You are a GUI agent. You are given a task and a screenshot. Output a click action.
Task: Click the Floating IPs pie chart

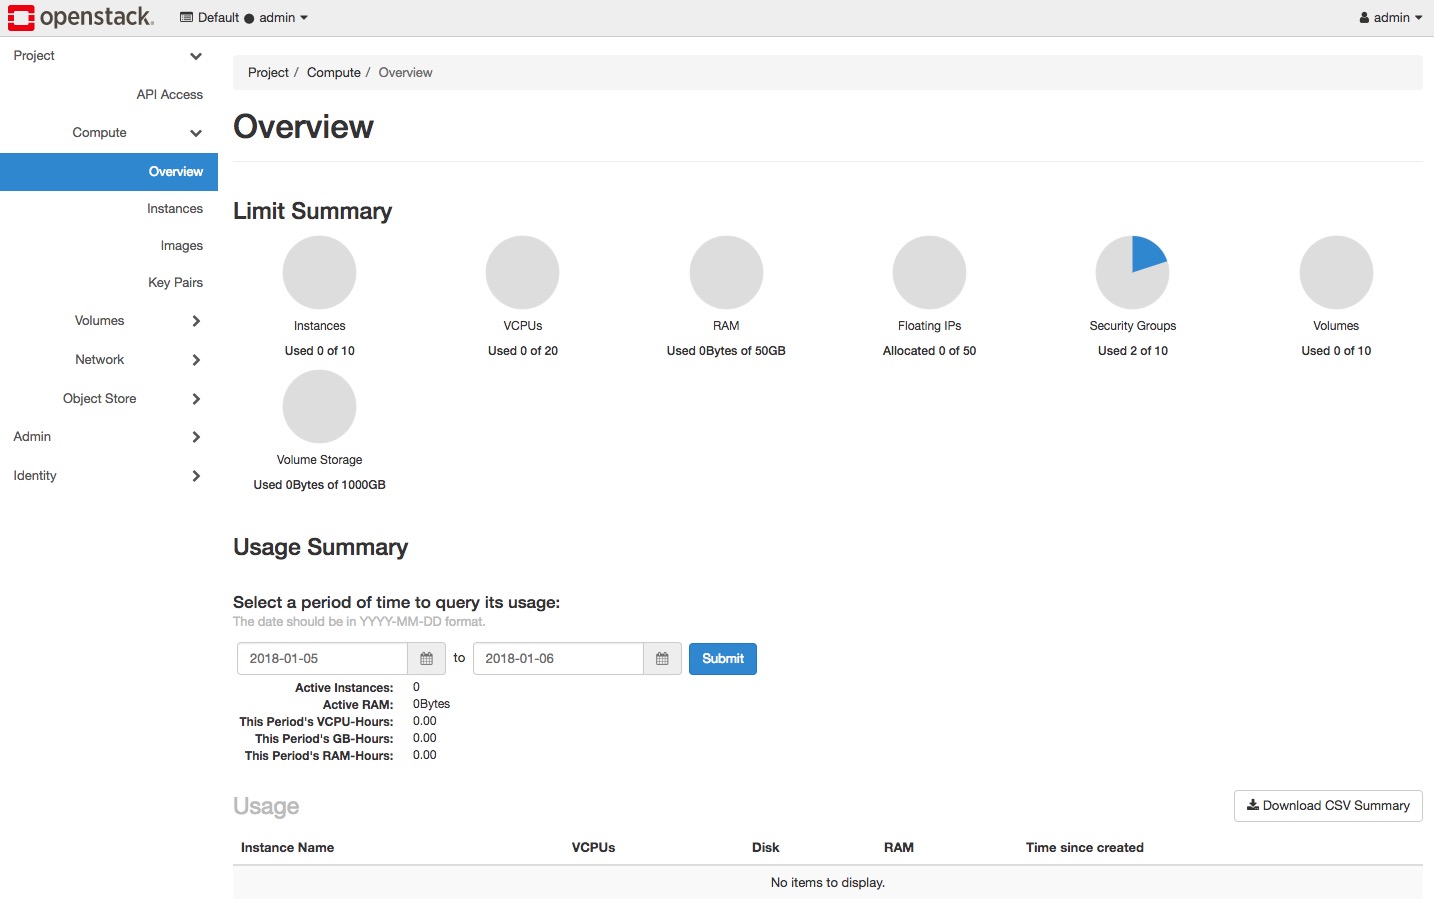point(929,272)
